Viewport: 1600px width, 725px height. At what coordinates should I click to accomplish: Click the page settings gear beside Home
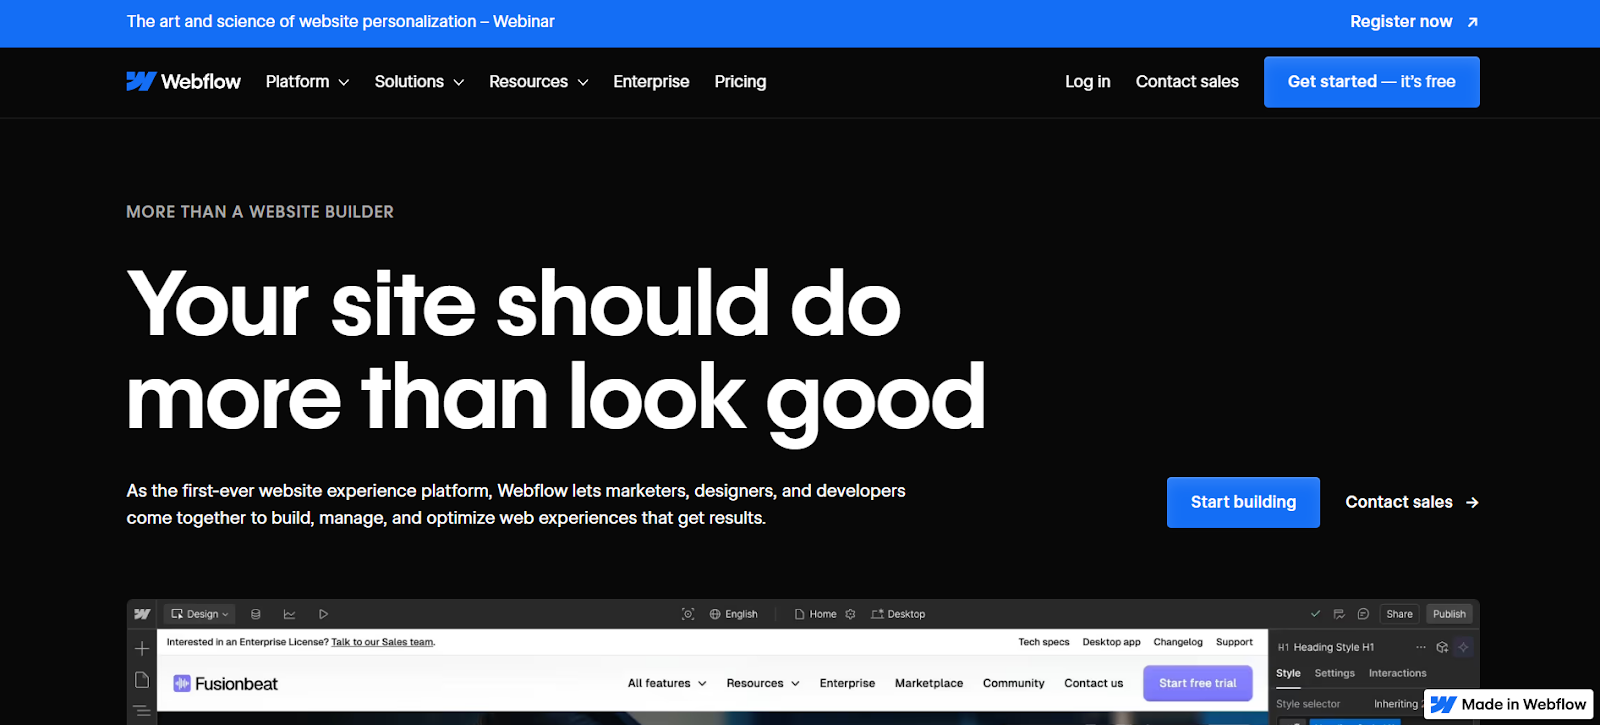[850, 614]
